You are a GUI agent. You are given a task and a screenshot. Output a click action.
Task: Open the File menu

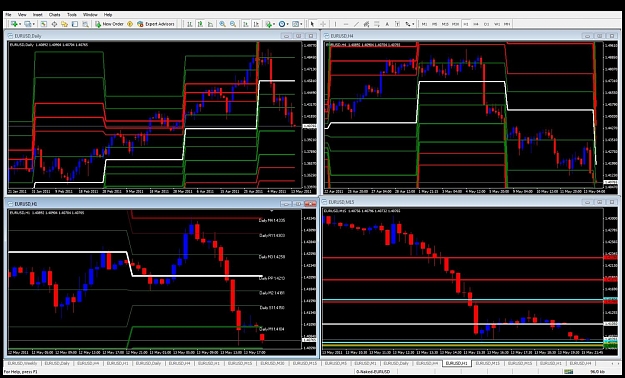[x=8, y=15]
